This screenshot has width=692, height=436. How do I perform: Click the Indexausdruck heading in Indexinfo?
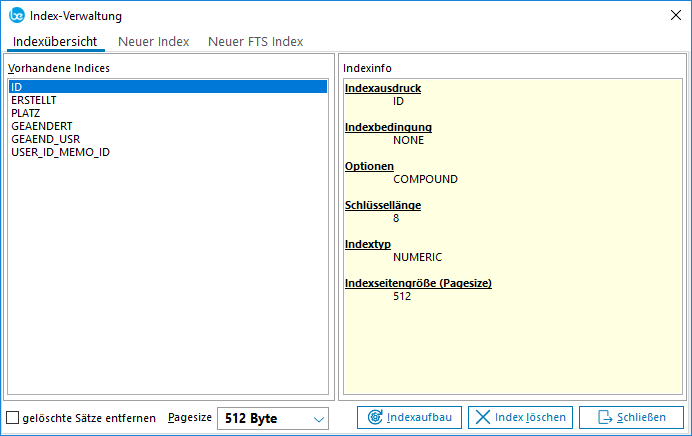tap(382, 88)
